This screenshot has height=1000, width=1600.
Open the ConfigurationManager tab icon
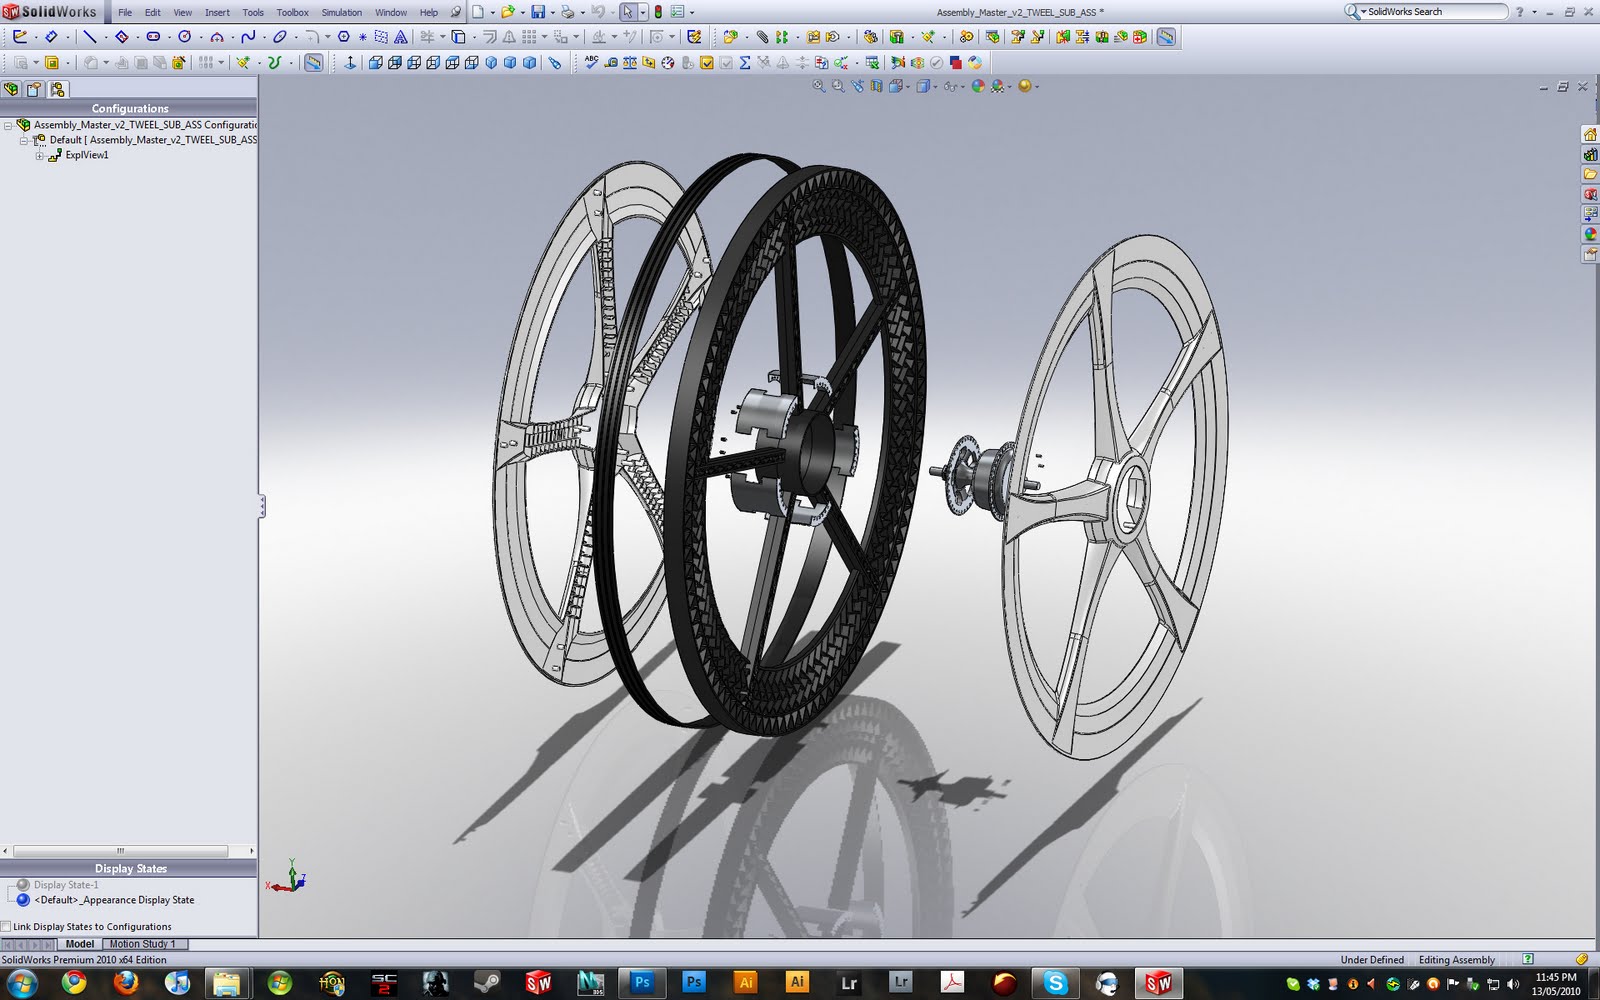coord(57,89)
